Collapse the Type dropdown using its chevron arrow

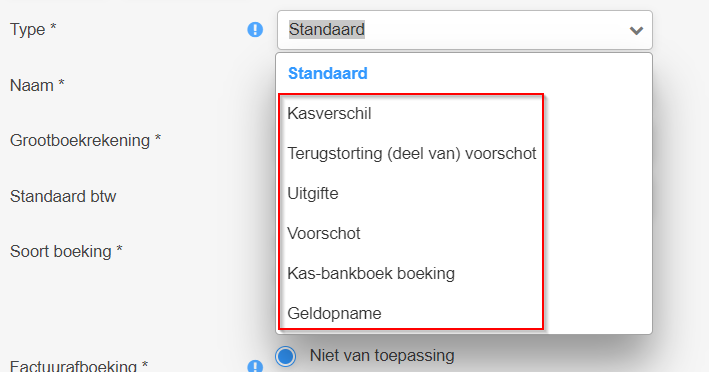636,30
